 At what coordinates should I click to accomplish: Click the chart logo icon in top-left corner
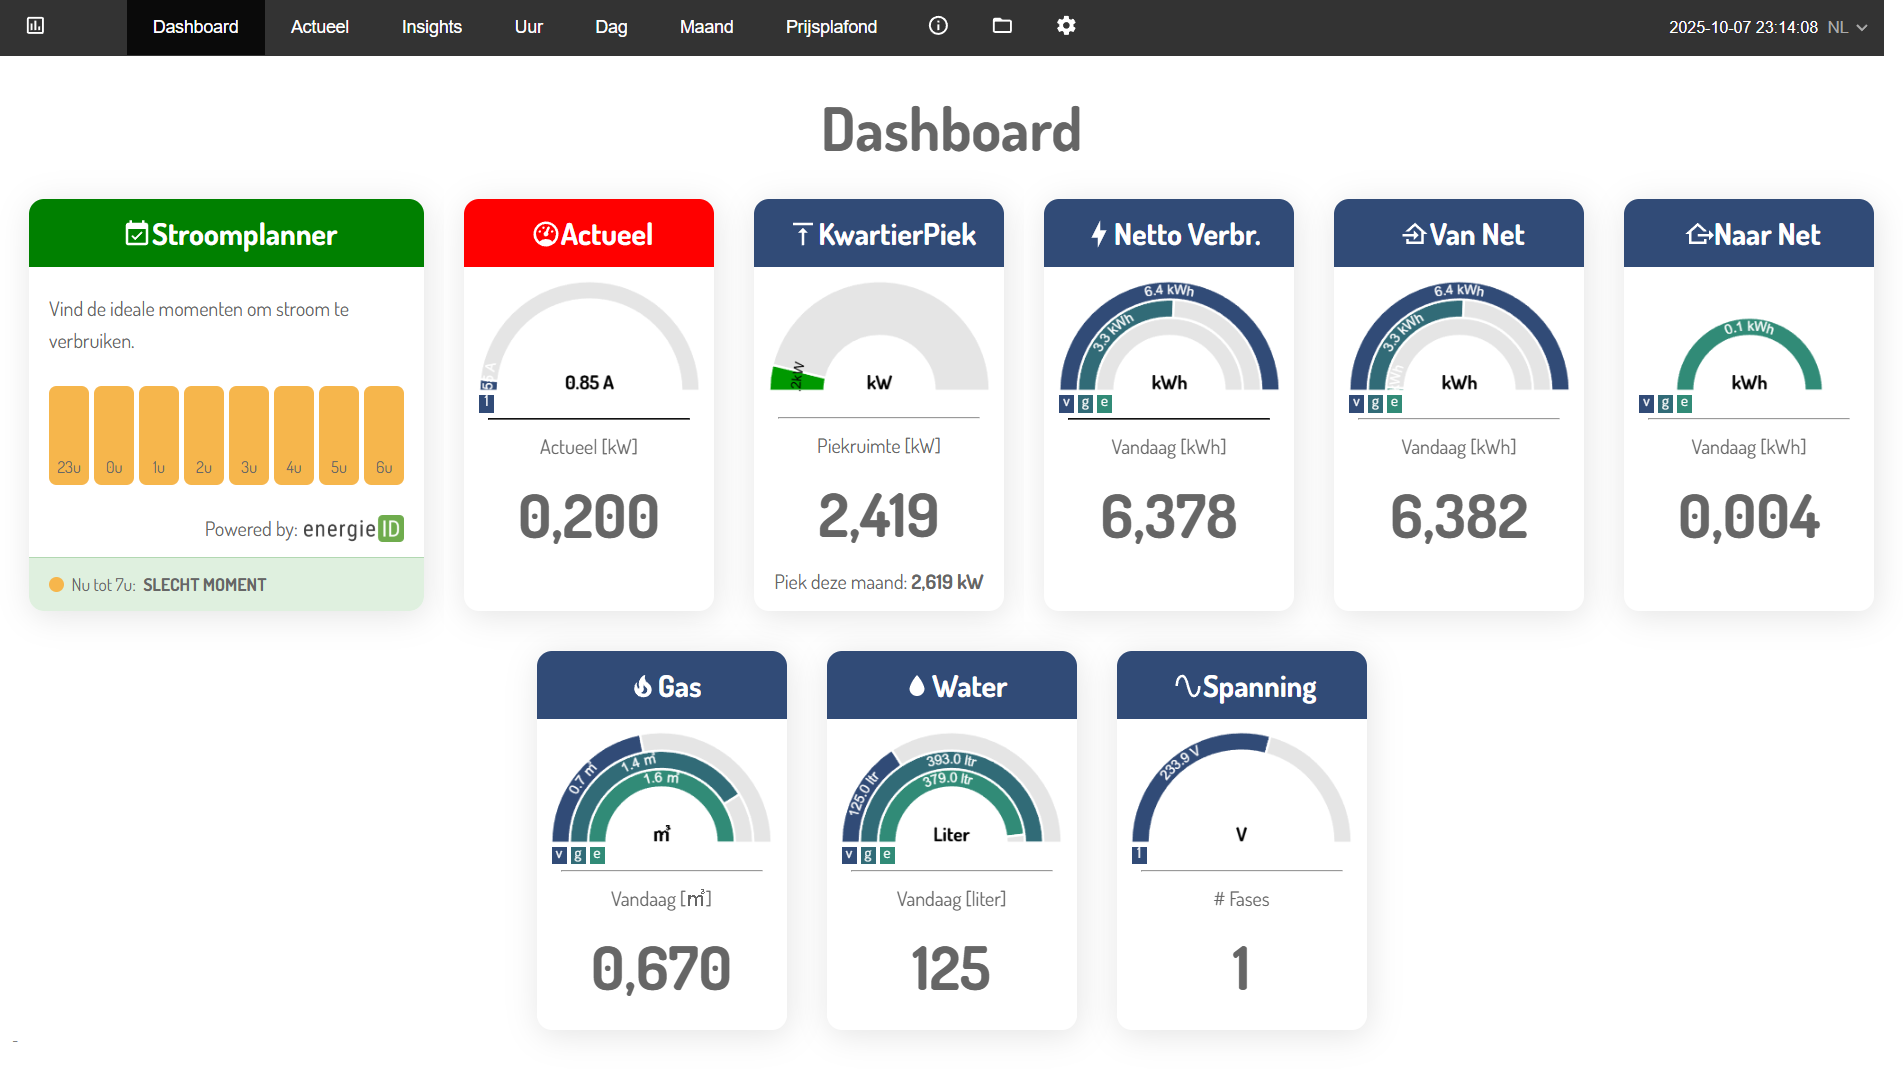coord(35,26)
